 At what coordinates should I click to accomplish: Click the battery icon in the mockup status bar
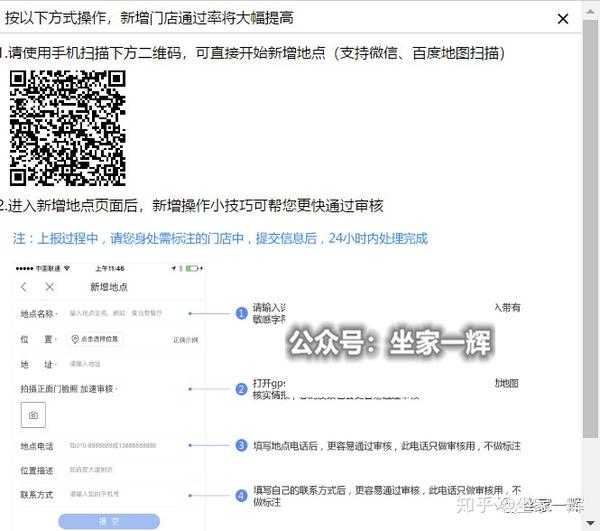point(192,269)
